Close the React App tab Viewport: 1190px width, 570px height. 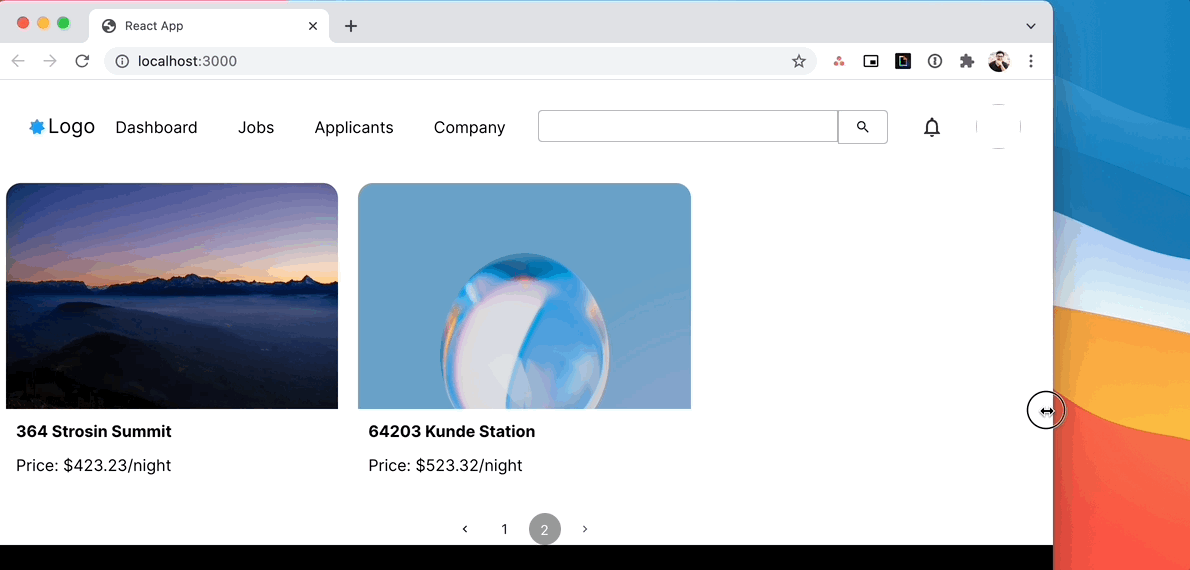[313, 26]
